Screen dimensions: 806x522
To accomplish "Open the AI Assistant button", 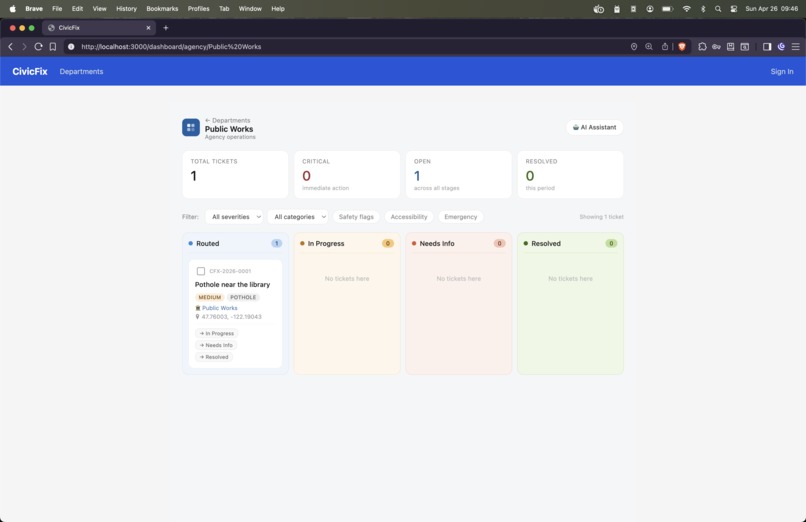I will pos(594,127).
